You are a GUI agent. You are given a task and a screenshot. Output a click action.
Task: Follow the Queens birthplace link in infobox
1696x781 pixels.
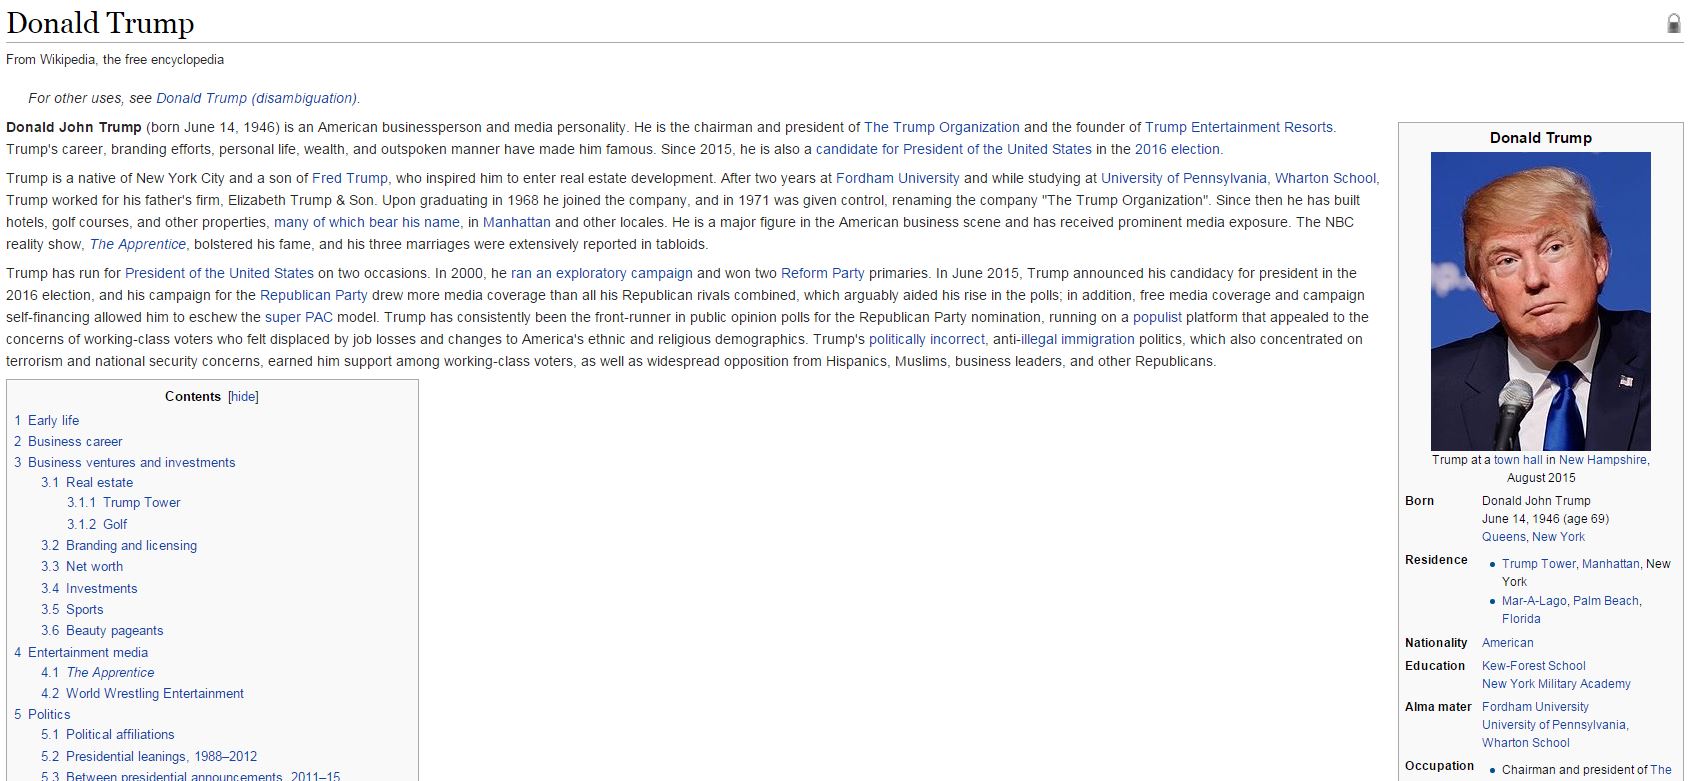1503,537
